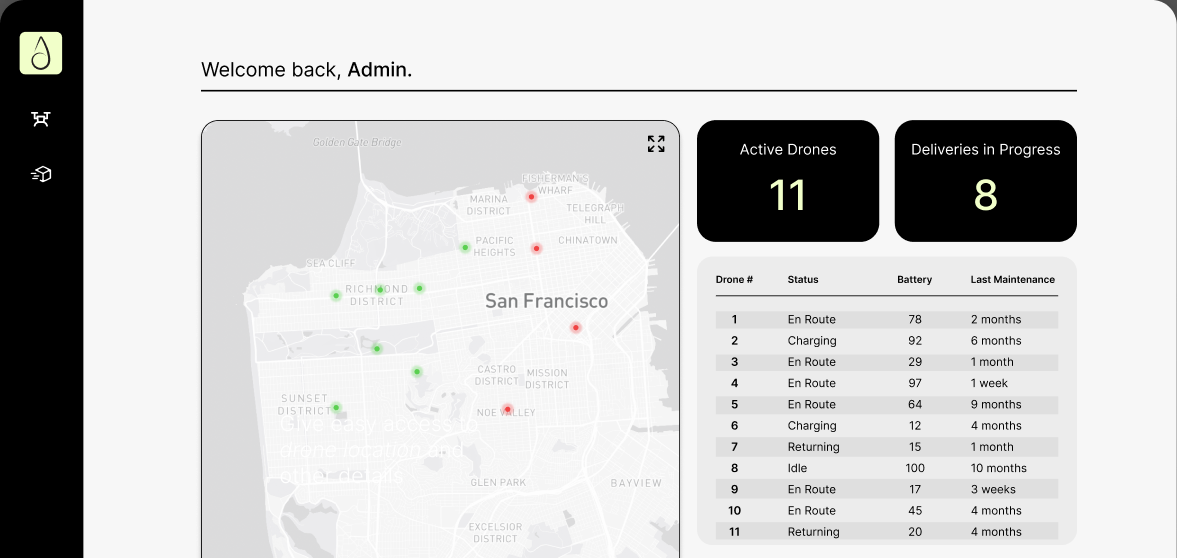Select green marker in Sunset District
The width and height of the screenshot is (1177, 558).
pyautogui.click(x=336, y=408)
